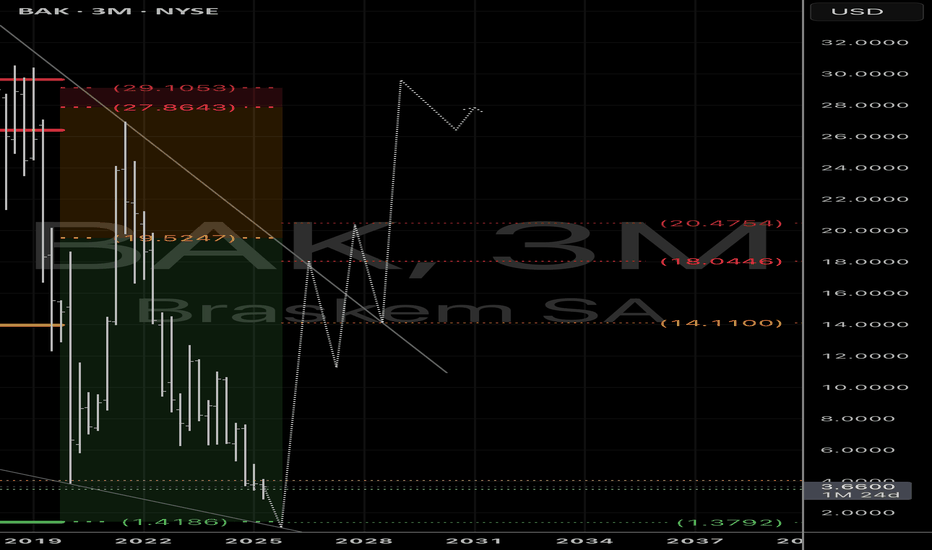This screenshot has height=550, width=932.
Task: Click the (14.1100) orange level label
Action: click(x=721, y=323)
